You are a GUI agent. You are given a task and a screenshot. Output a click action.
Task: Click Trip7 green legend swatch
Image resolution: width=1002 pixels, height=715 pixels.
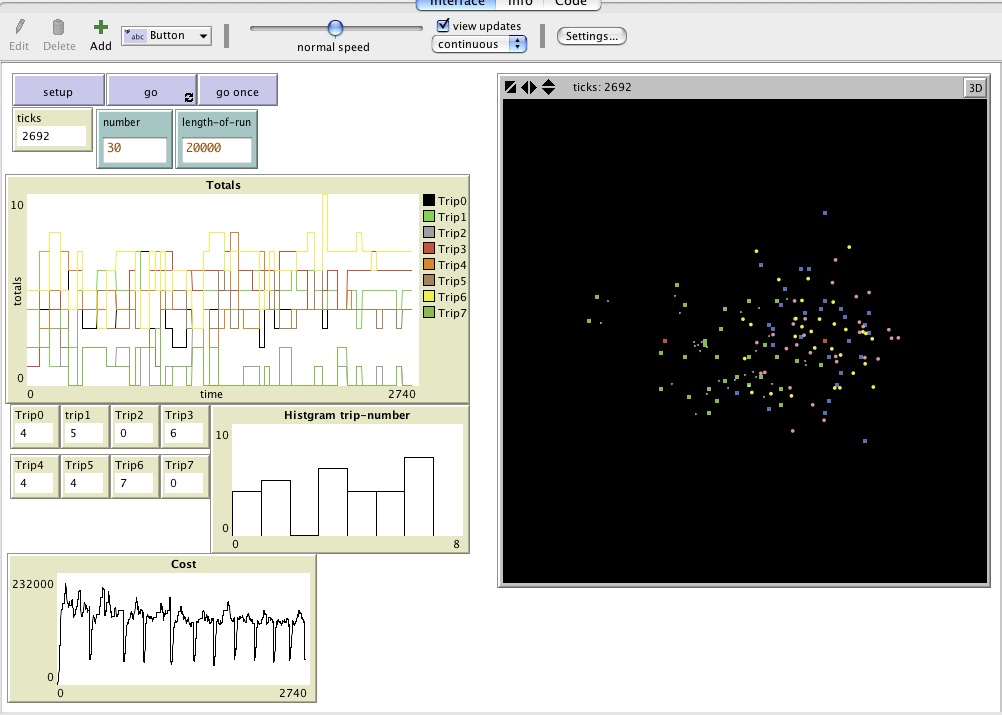pyautogui.click(x=429, y=312)
